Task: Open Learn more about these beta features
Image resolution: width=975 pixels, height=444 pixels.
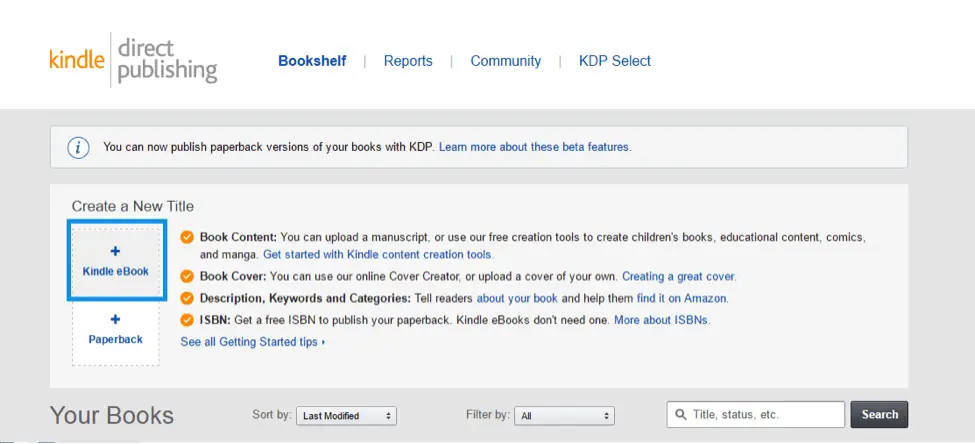Action: pyautogui.click(x=535, y=147)
